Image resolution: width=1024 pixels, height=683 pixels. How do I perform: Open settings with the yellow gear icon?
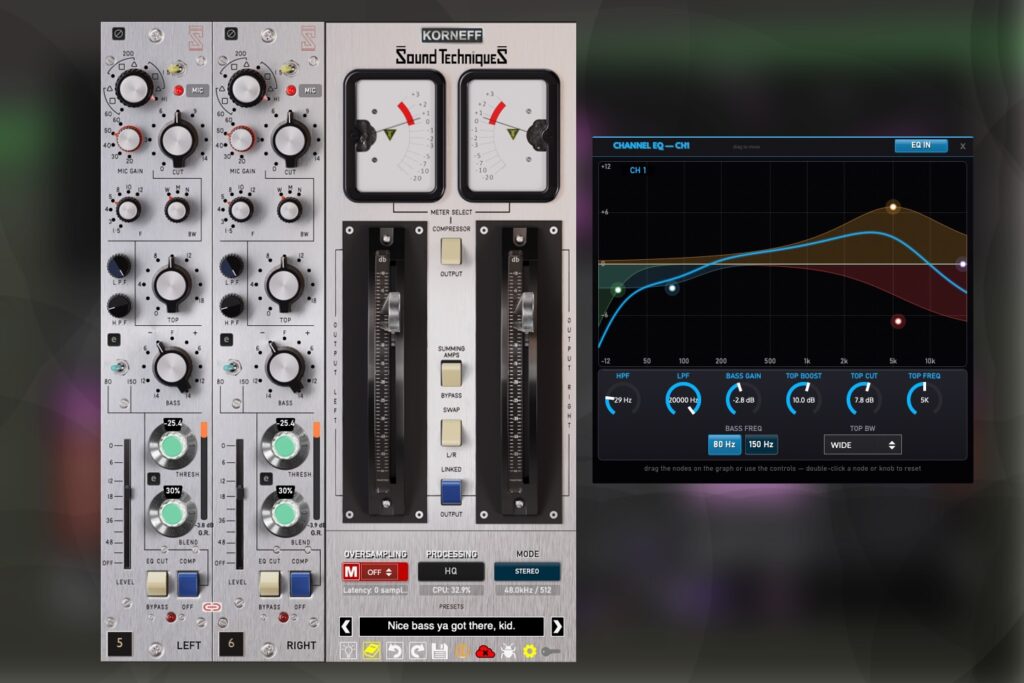(x=530, y=651)
